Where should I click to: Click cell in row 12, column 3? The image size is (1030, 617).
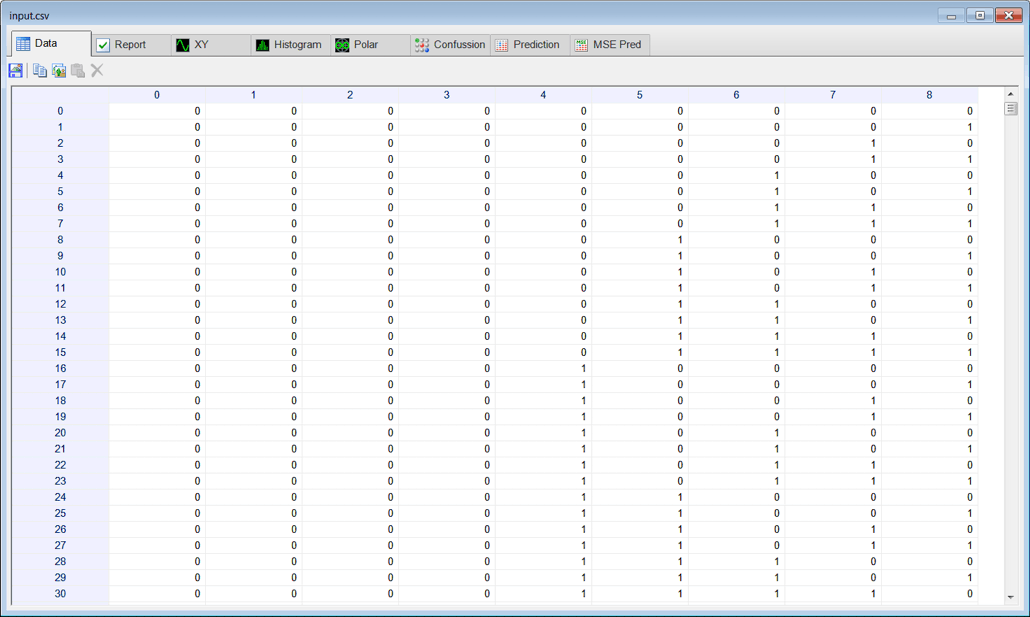[447, 304]
